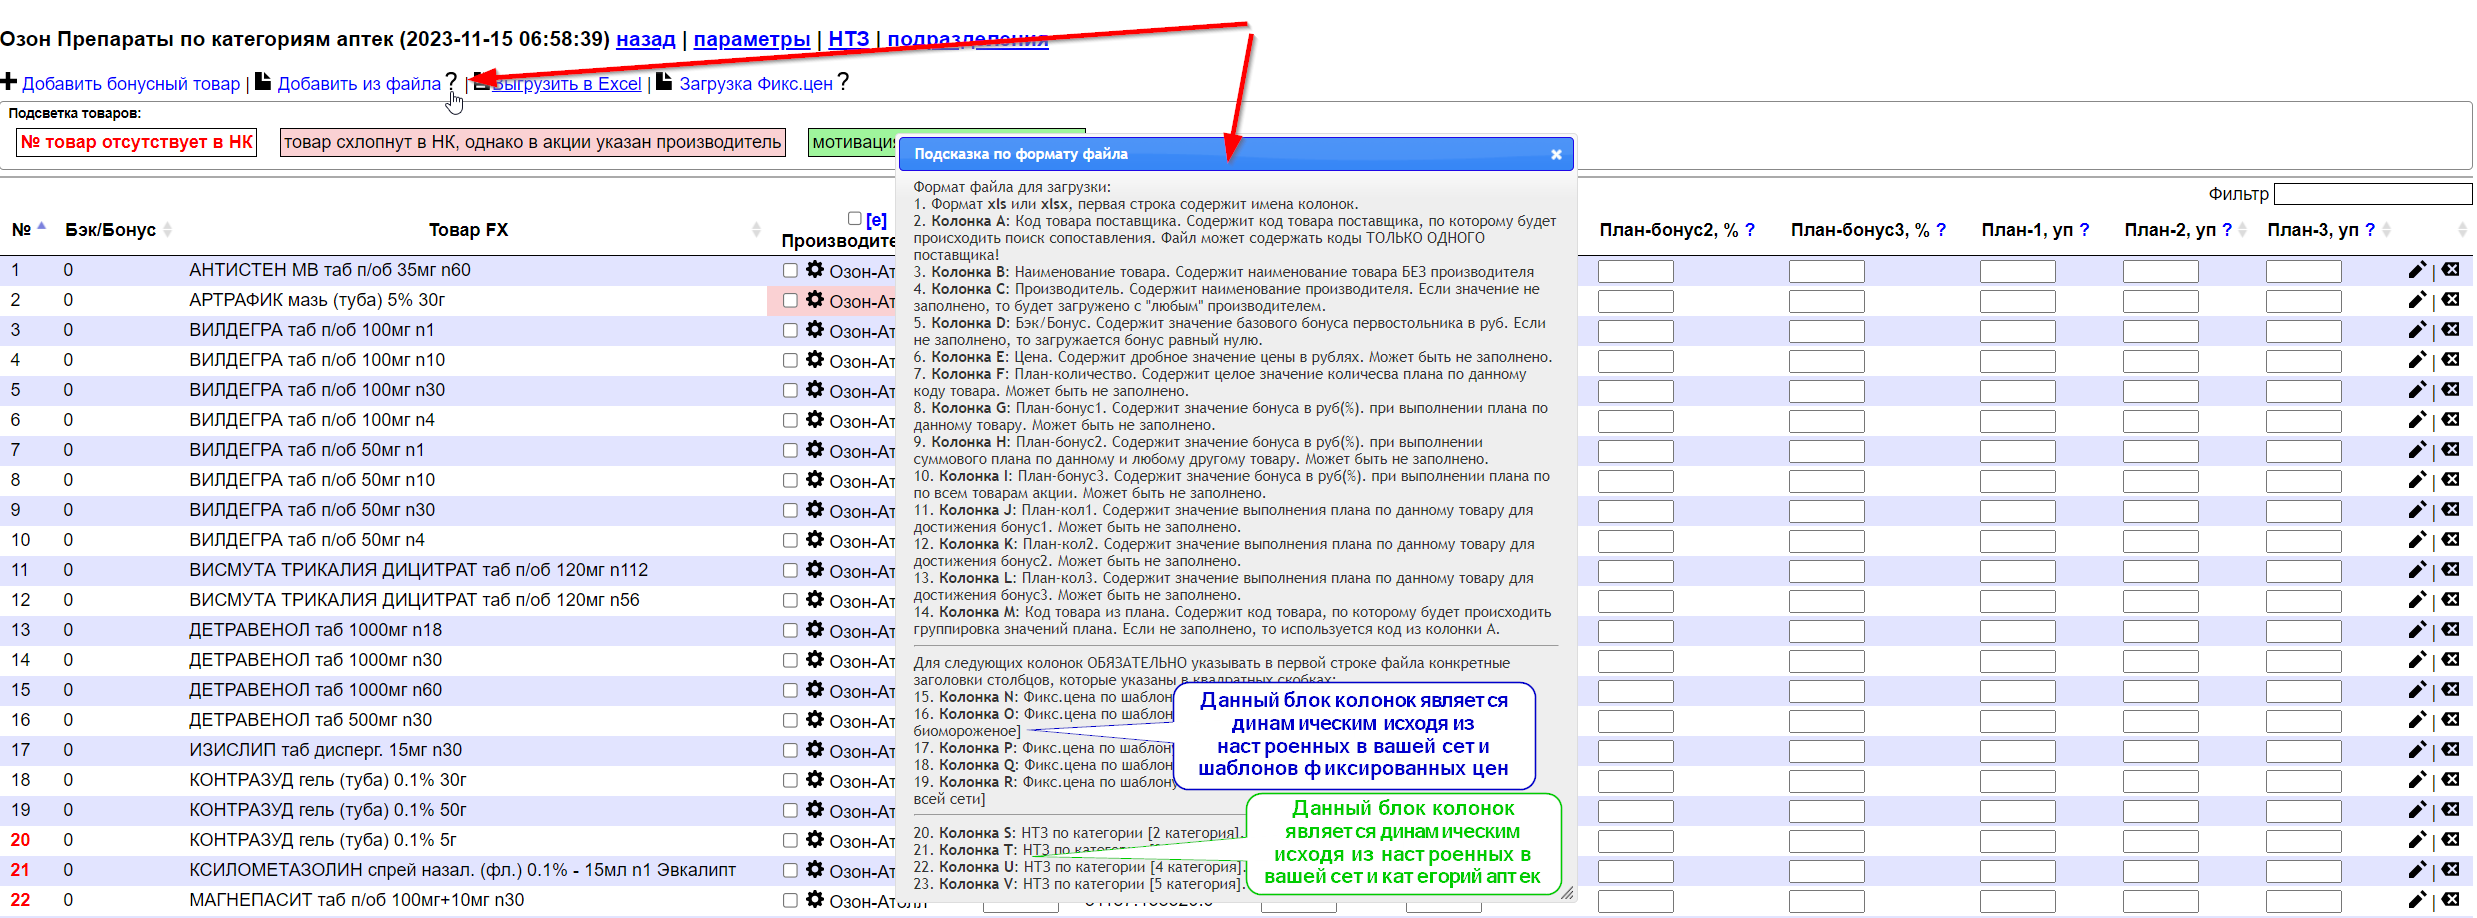The width and height of the screenshot is (2477, 918).
Task: Click help question mark next to 'План-1, уп'
Action: tap(2084, 230)
